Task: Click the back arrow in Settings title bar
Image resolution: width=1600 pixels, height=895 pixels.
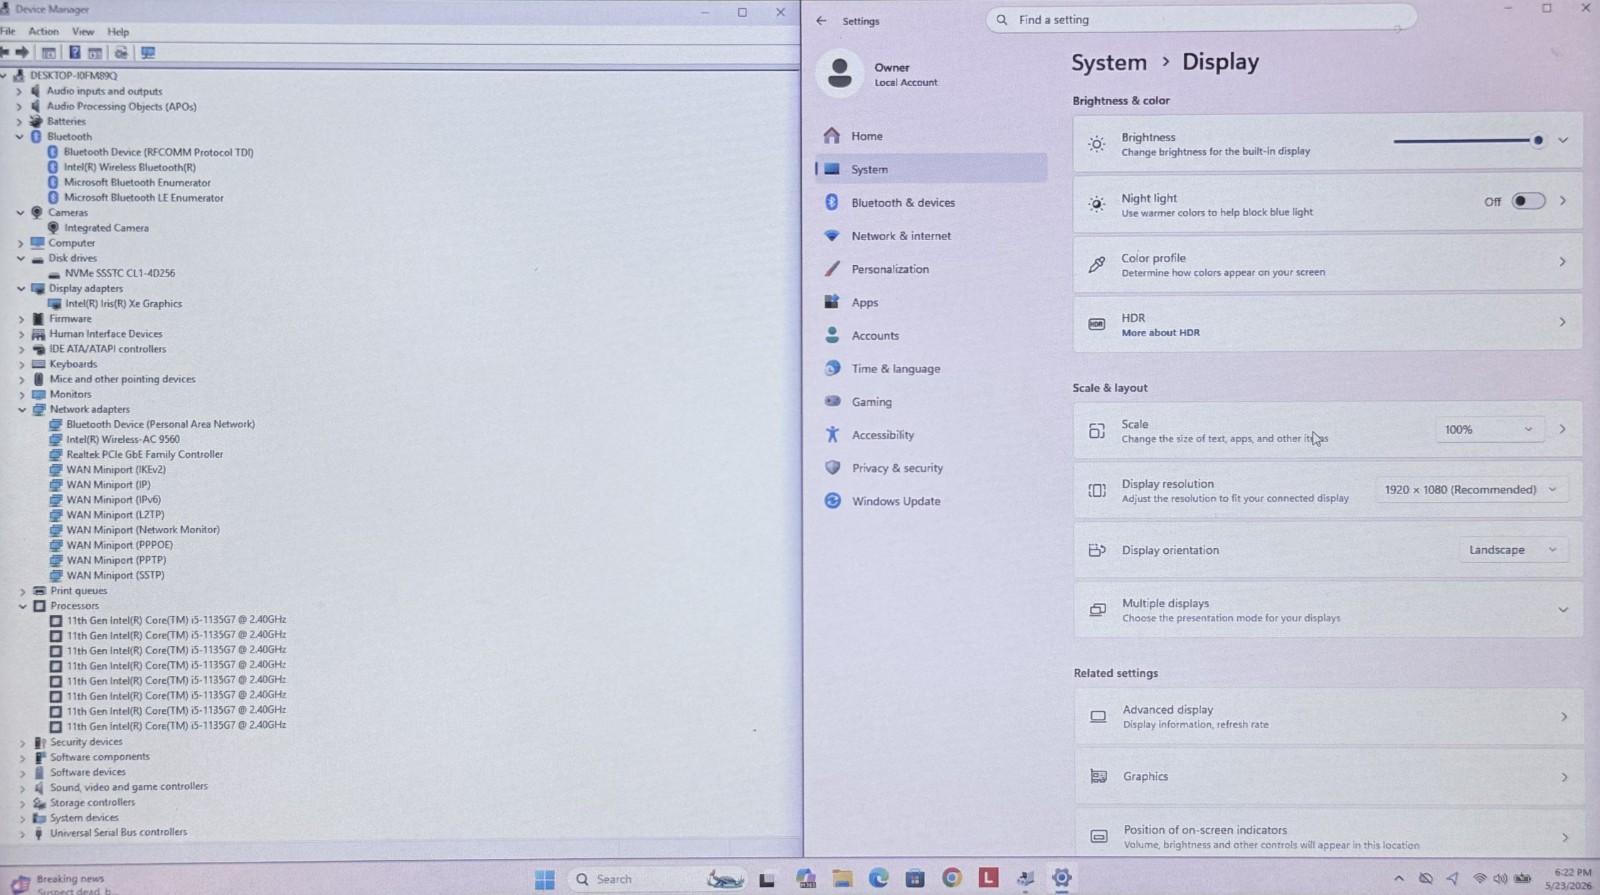Action: point(821,20)
